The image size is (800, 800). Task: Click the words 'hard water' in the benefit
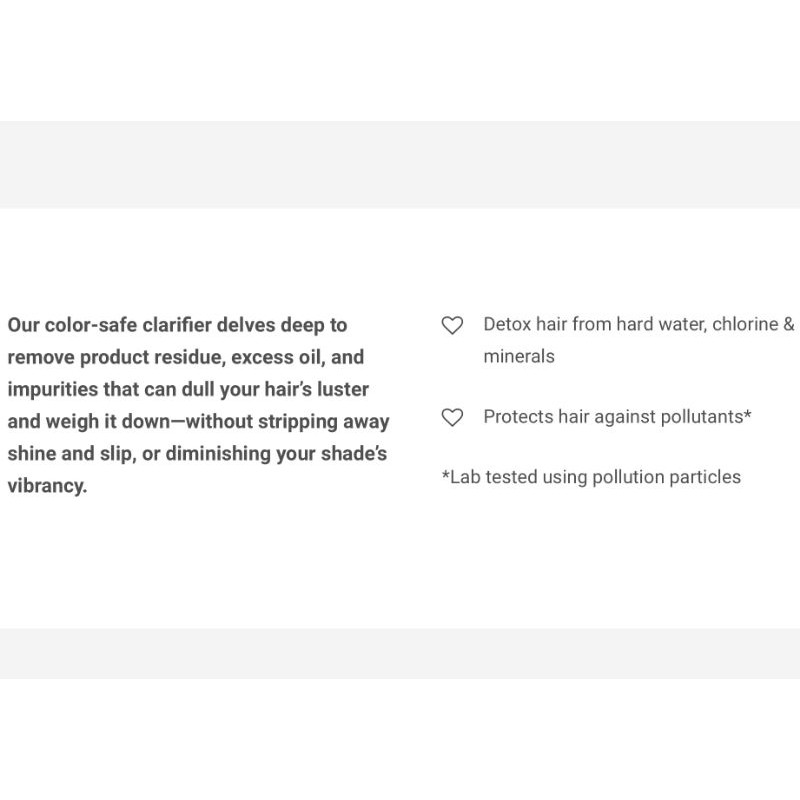(x=659, y=324)
